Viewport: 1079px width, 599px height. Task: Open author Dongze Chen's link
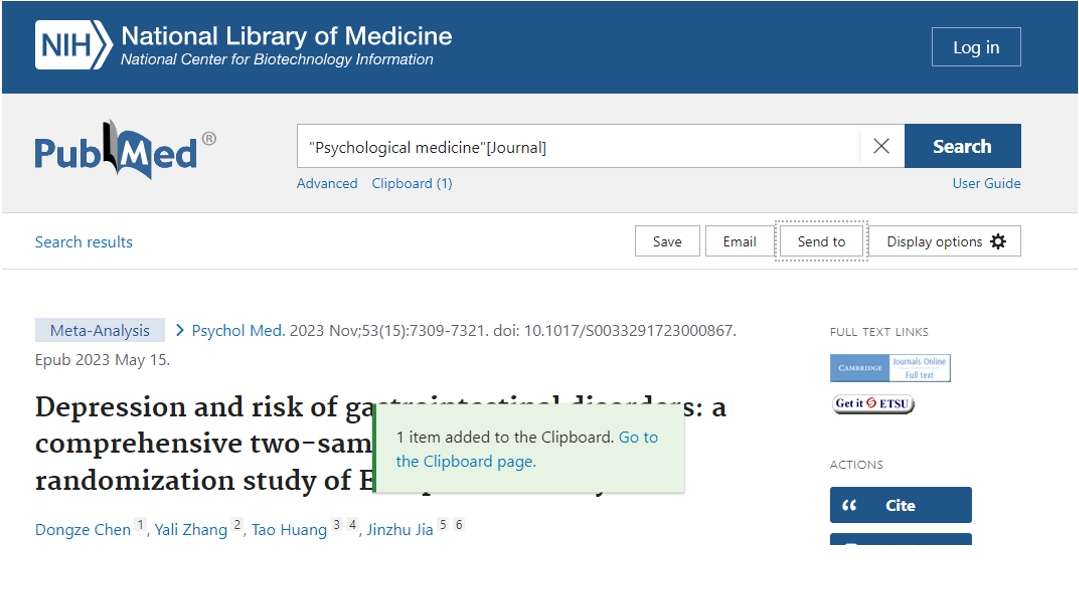tap(83, 529)
